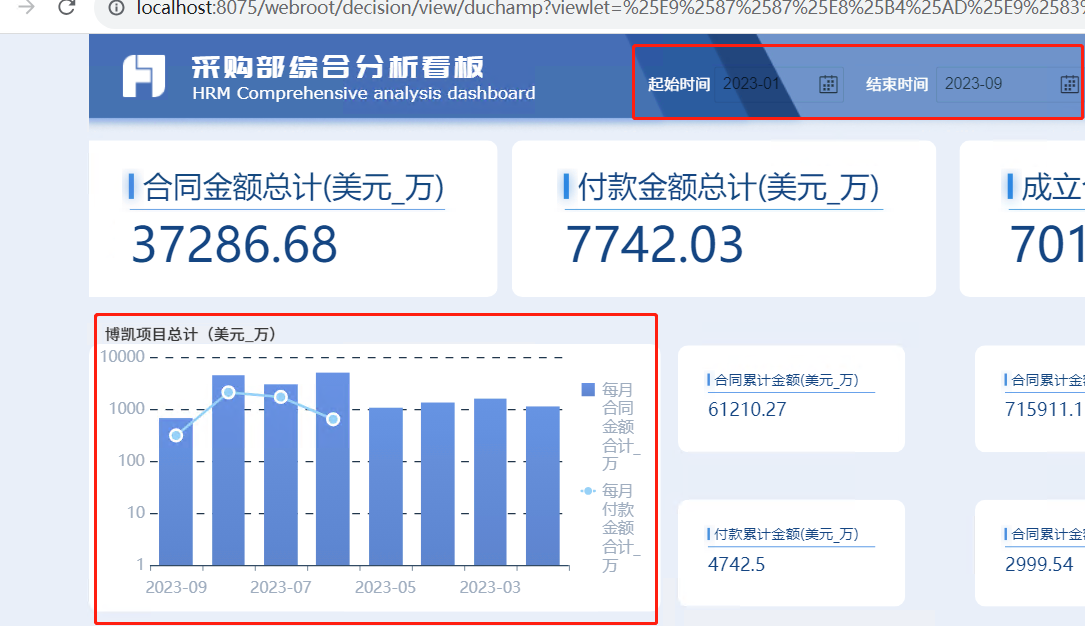Click the bar for 2023-09
This screenshot has width=1085, height=626.
pyautogui.click(x=176, y=492)
